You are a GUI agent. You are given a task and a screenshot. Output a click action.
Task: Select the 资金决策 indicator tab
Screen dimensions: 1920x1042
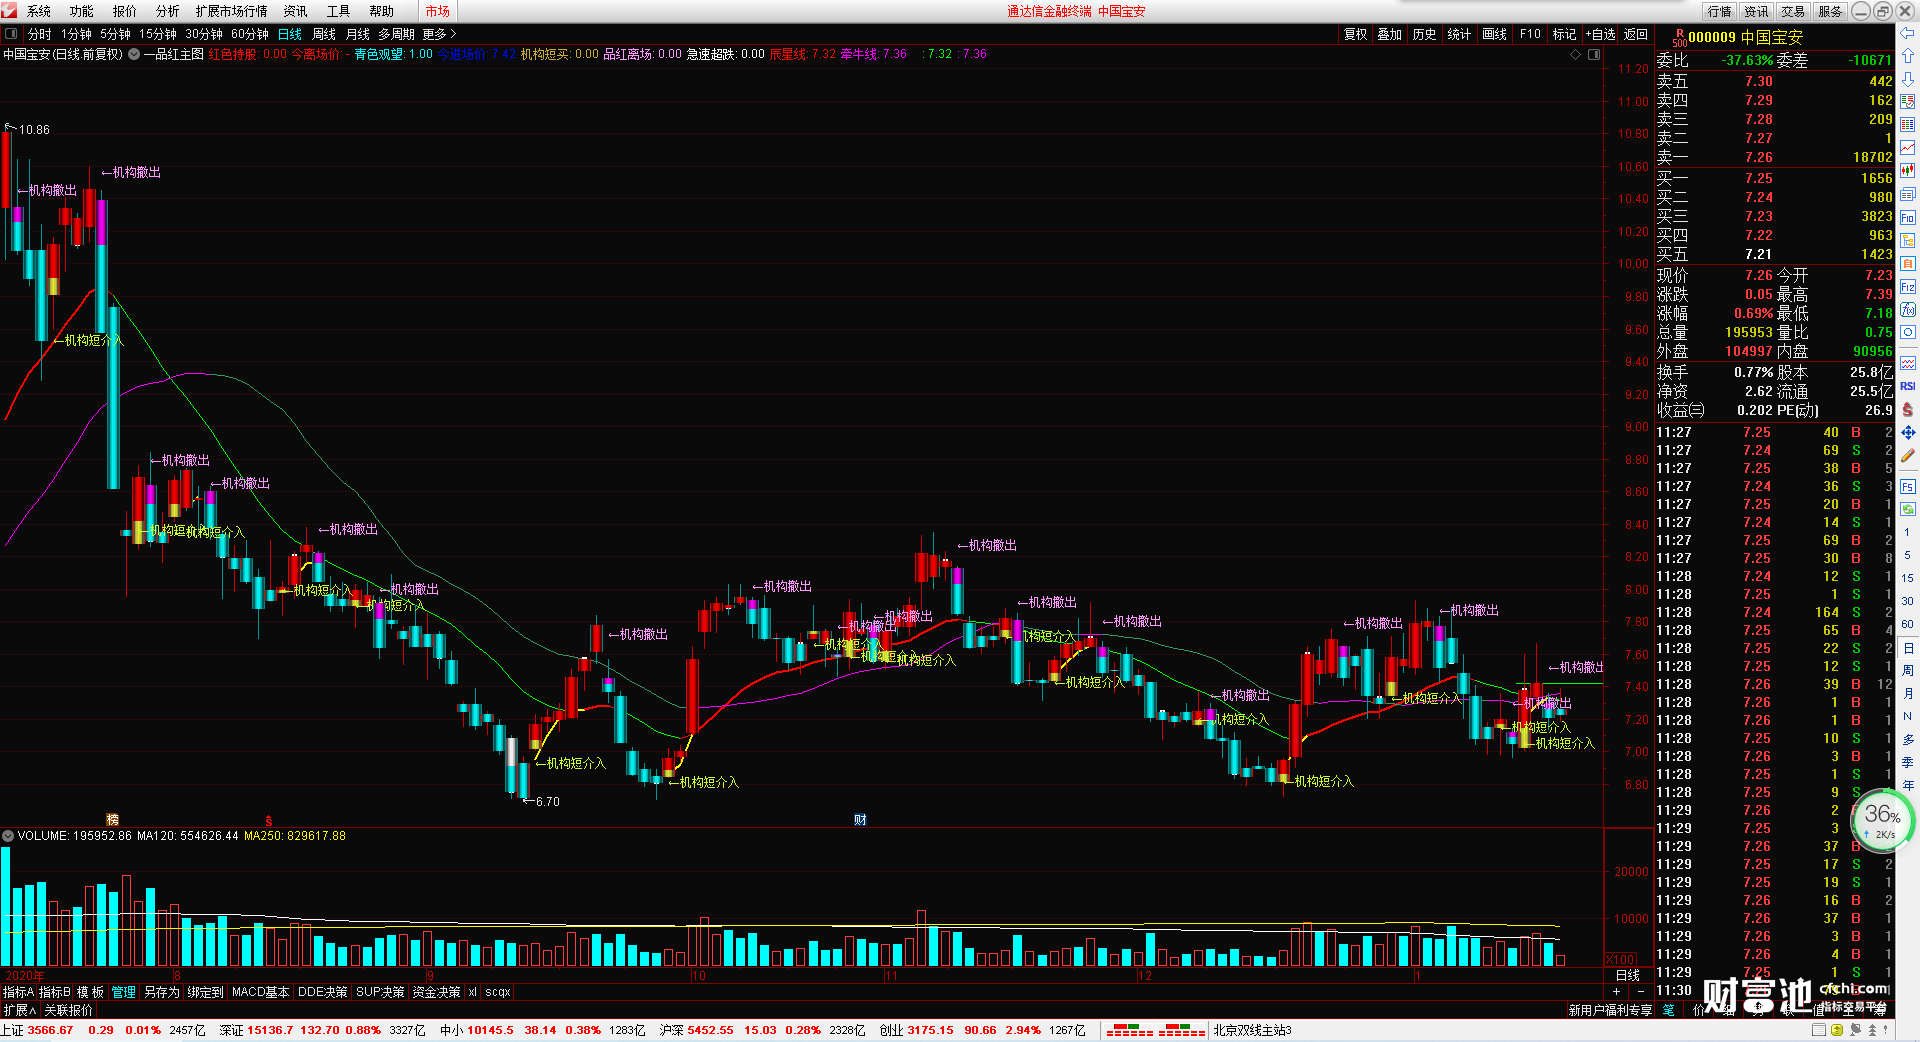[x=436, y=992]
